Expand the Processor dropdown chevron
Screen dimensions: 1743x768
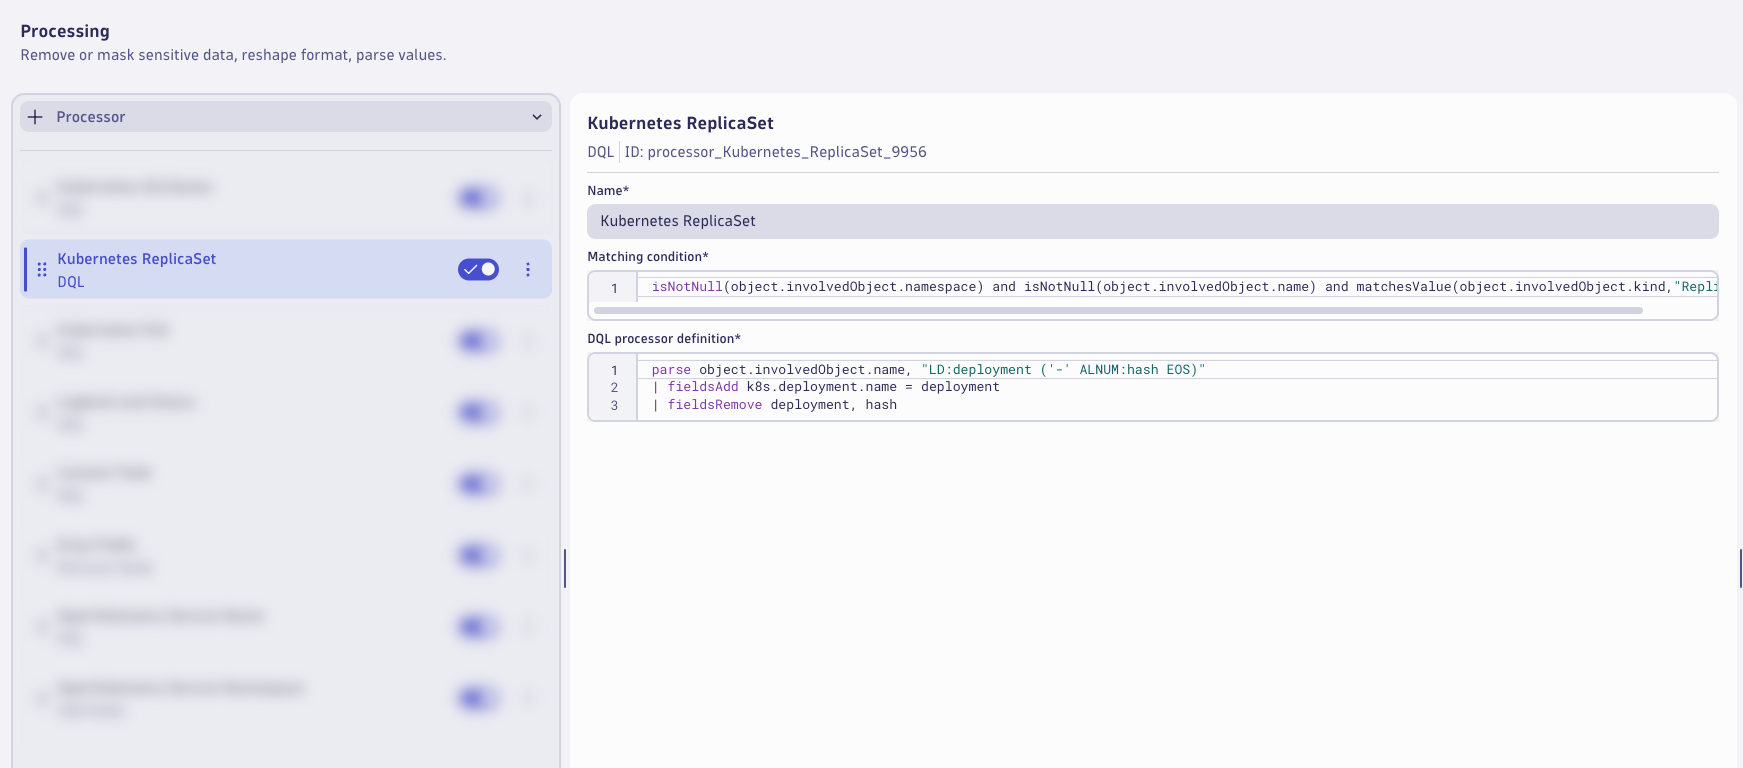[537, 117]
